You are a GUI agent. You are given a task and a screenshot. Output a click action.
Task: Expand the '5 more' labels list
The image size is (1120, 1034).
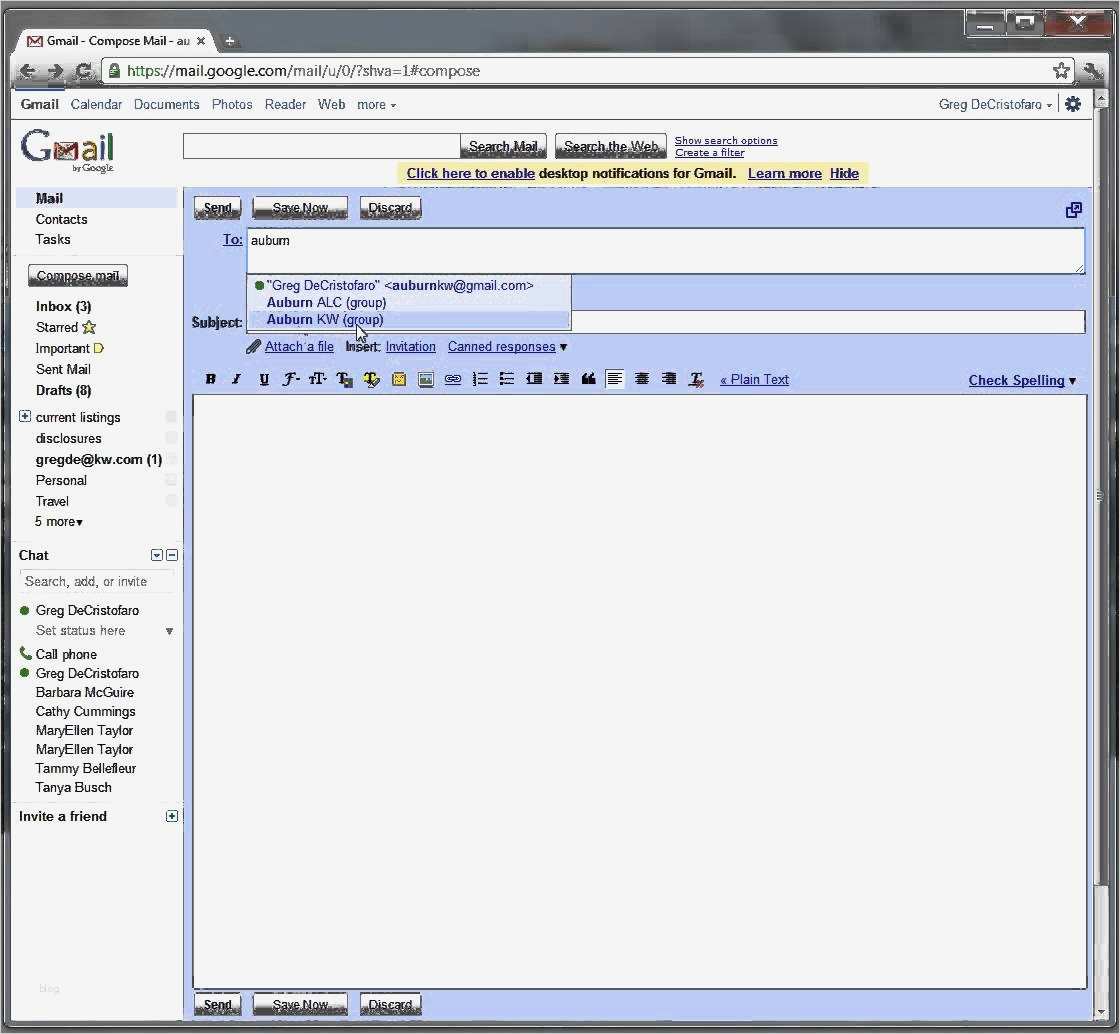(59, 522)
